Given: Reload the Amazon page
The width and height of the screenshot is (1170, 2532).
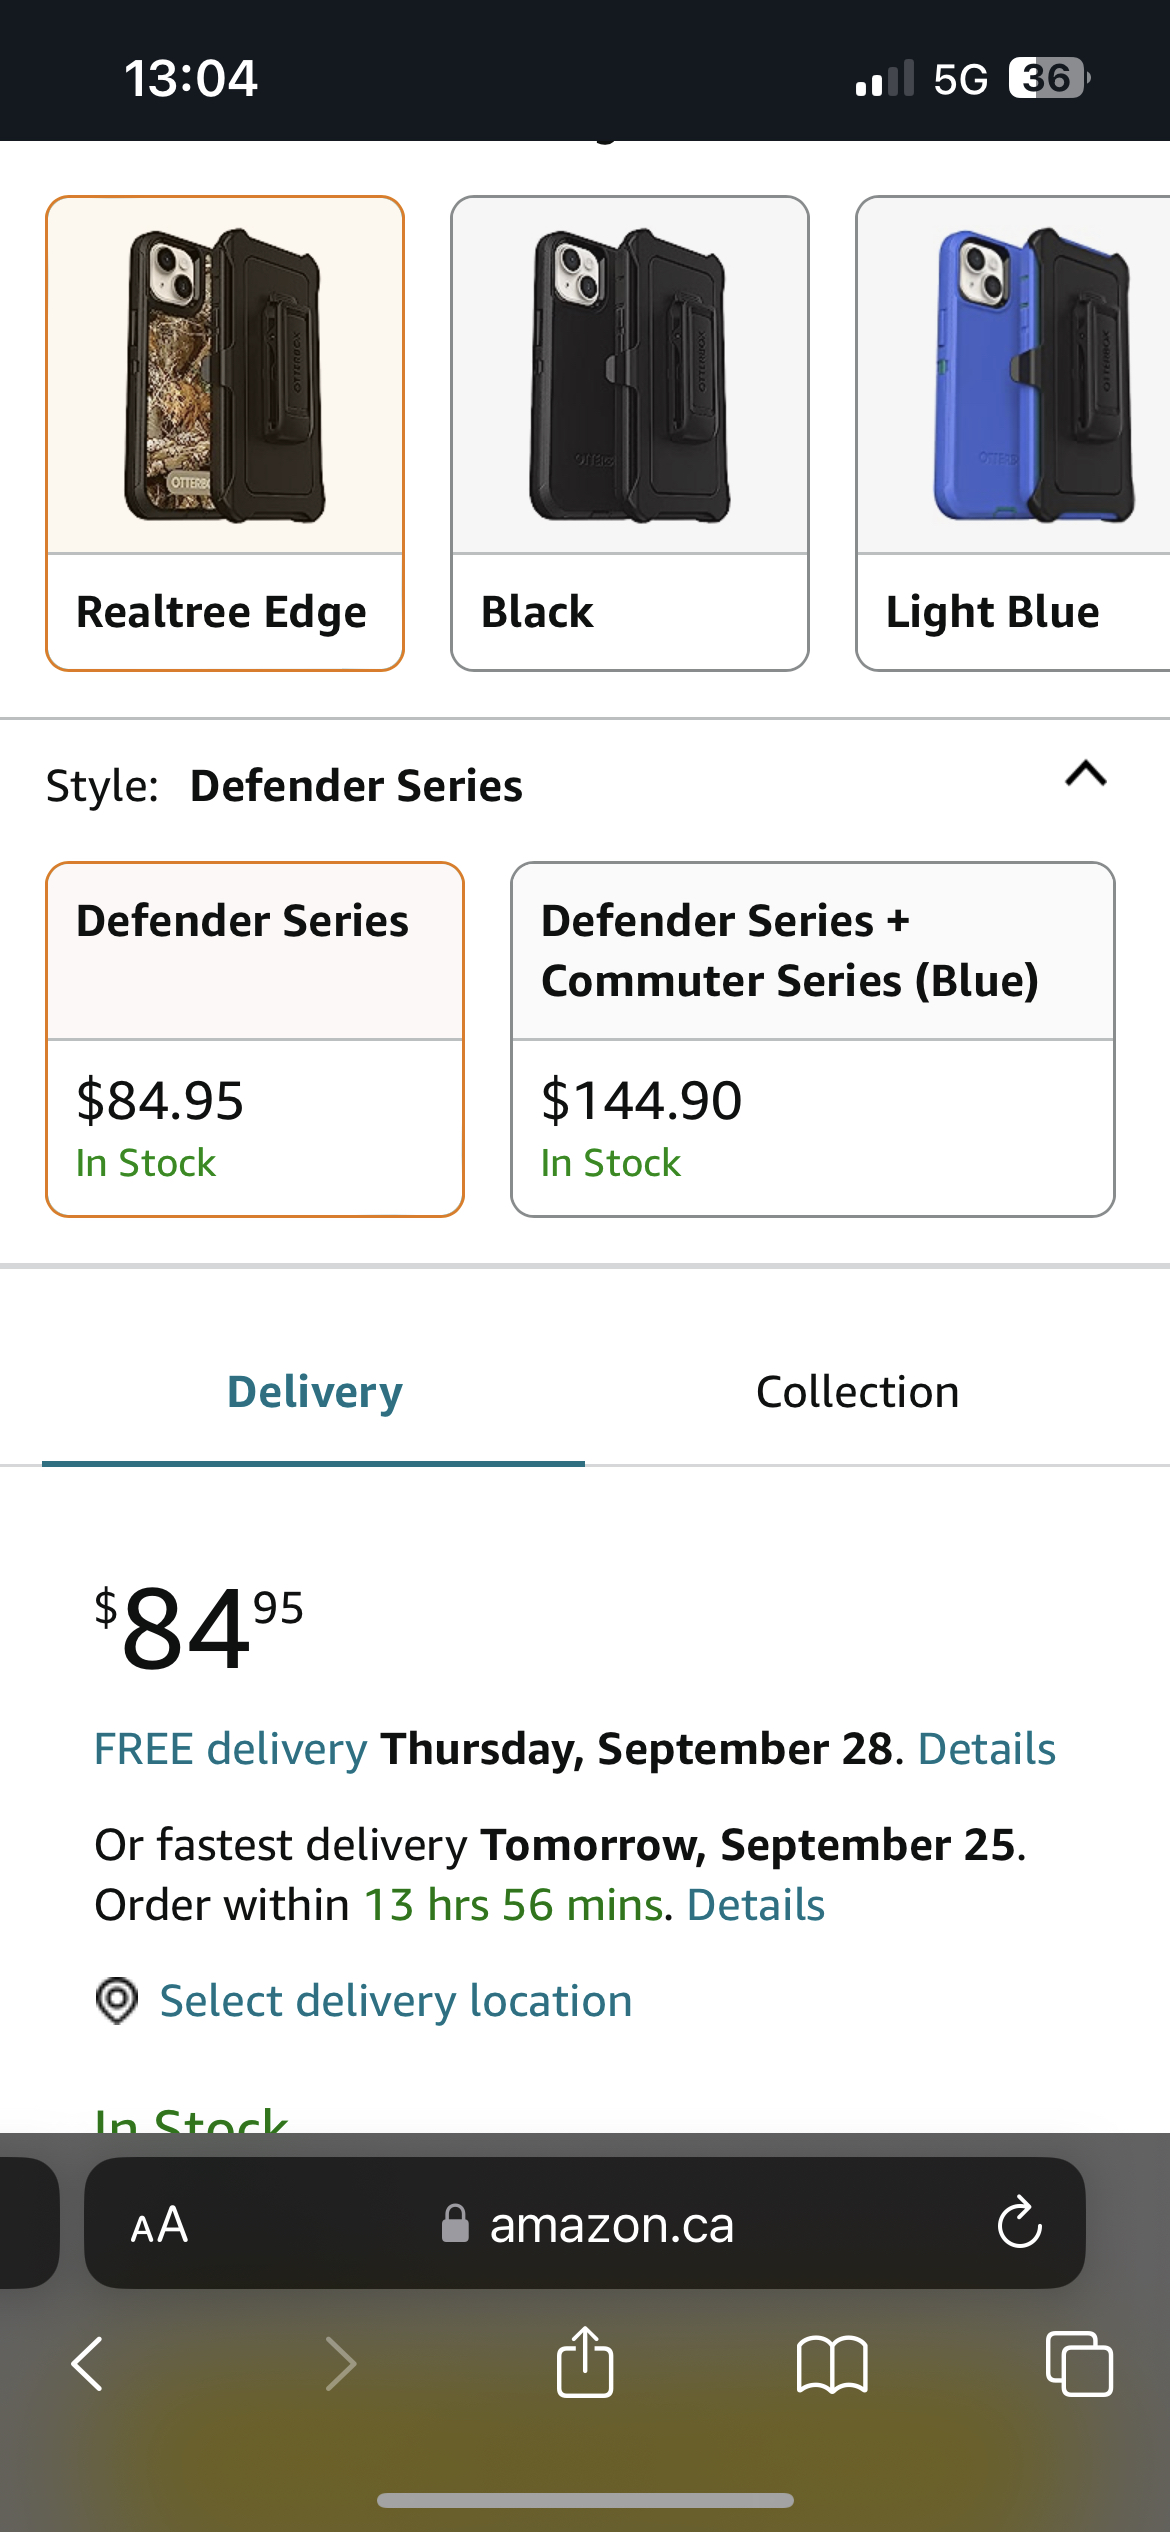Looking at the screenshot, I should (x=1017, y=2225).
